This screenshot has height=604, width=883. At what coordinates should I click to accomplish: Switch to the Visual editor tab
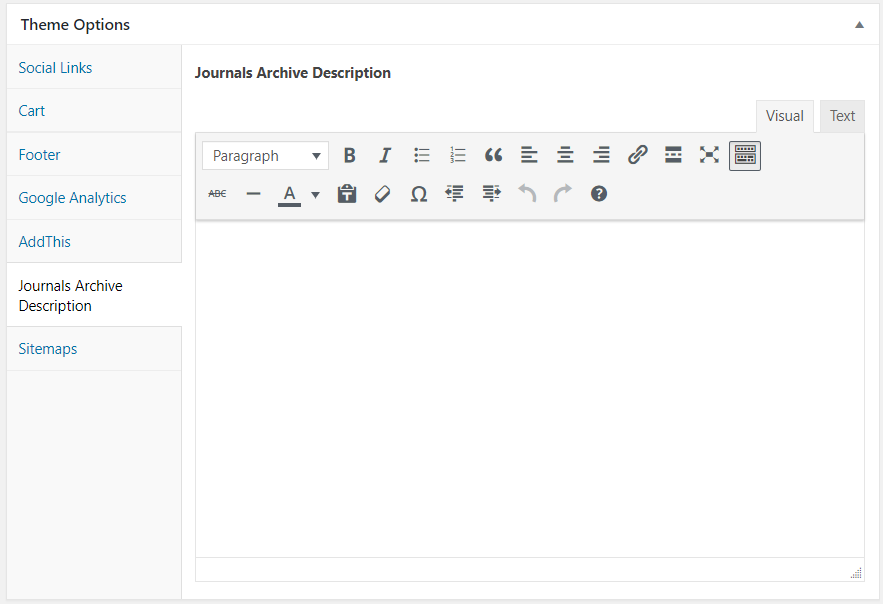point(784,116)
